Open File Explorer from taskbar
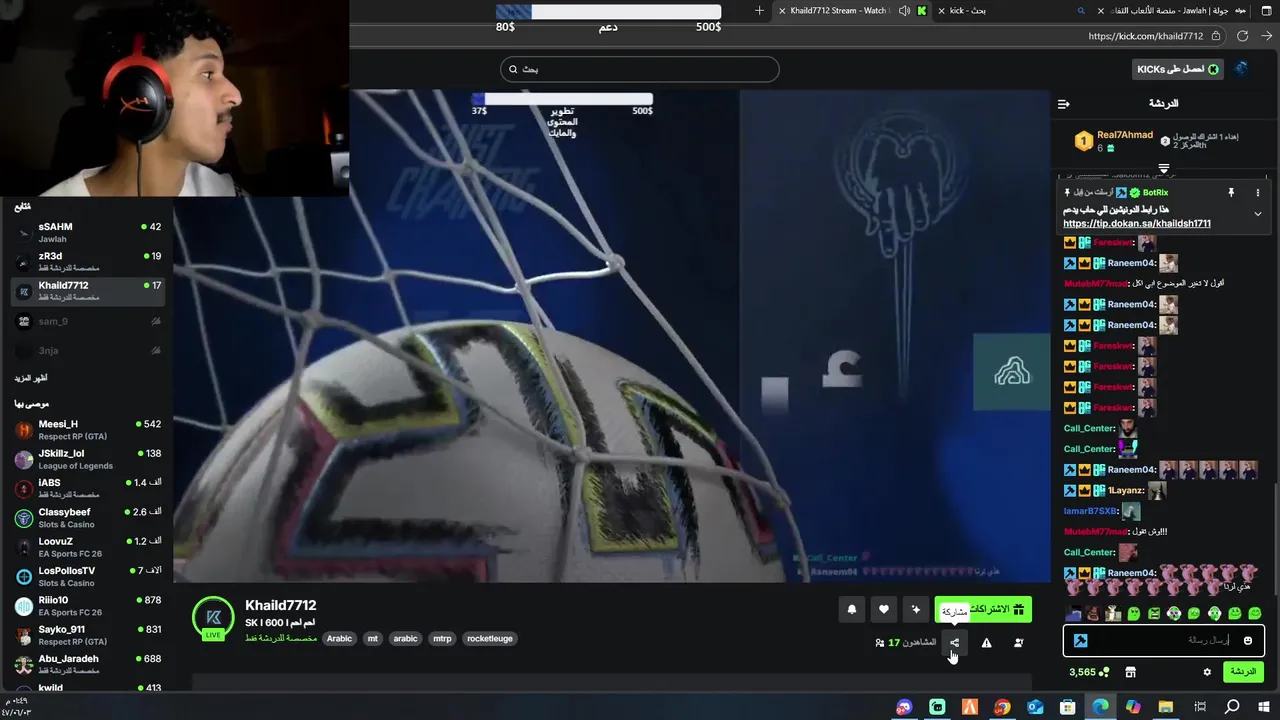The height and width of the screenshot is (720, 1280). coord(1166,707)
